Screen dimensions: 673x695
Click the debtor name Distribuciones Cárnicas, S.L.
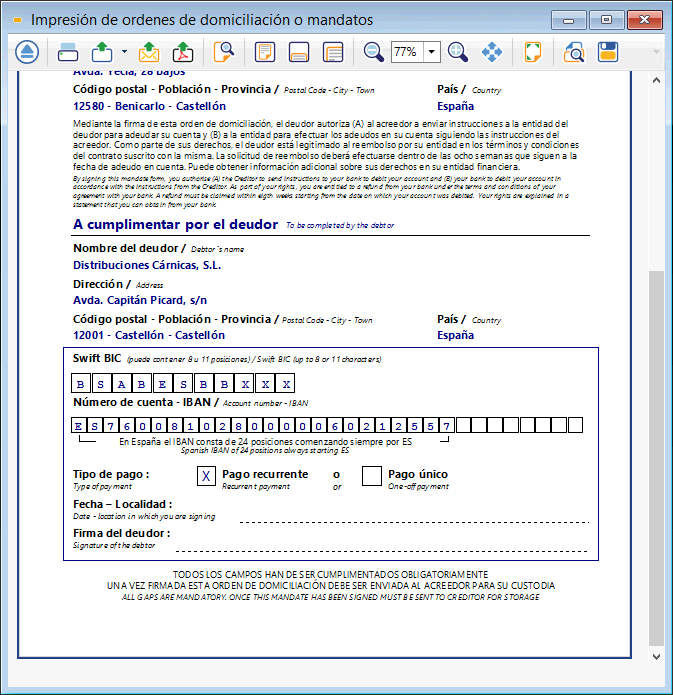tap(147, 265)
